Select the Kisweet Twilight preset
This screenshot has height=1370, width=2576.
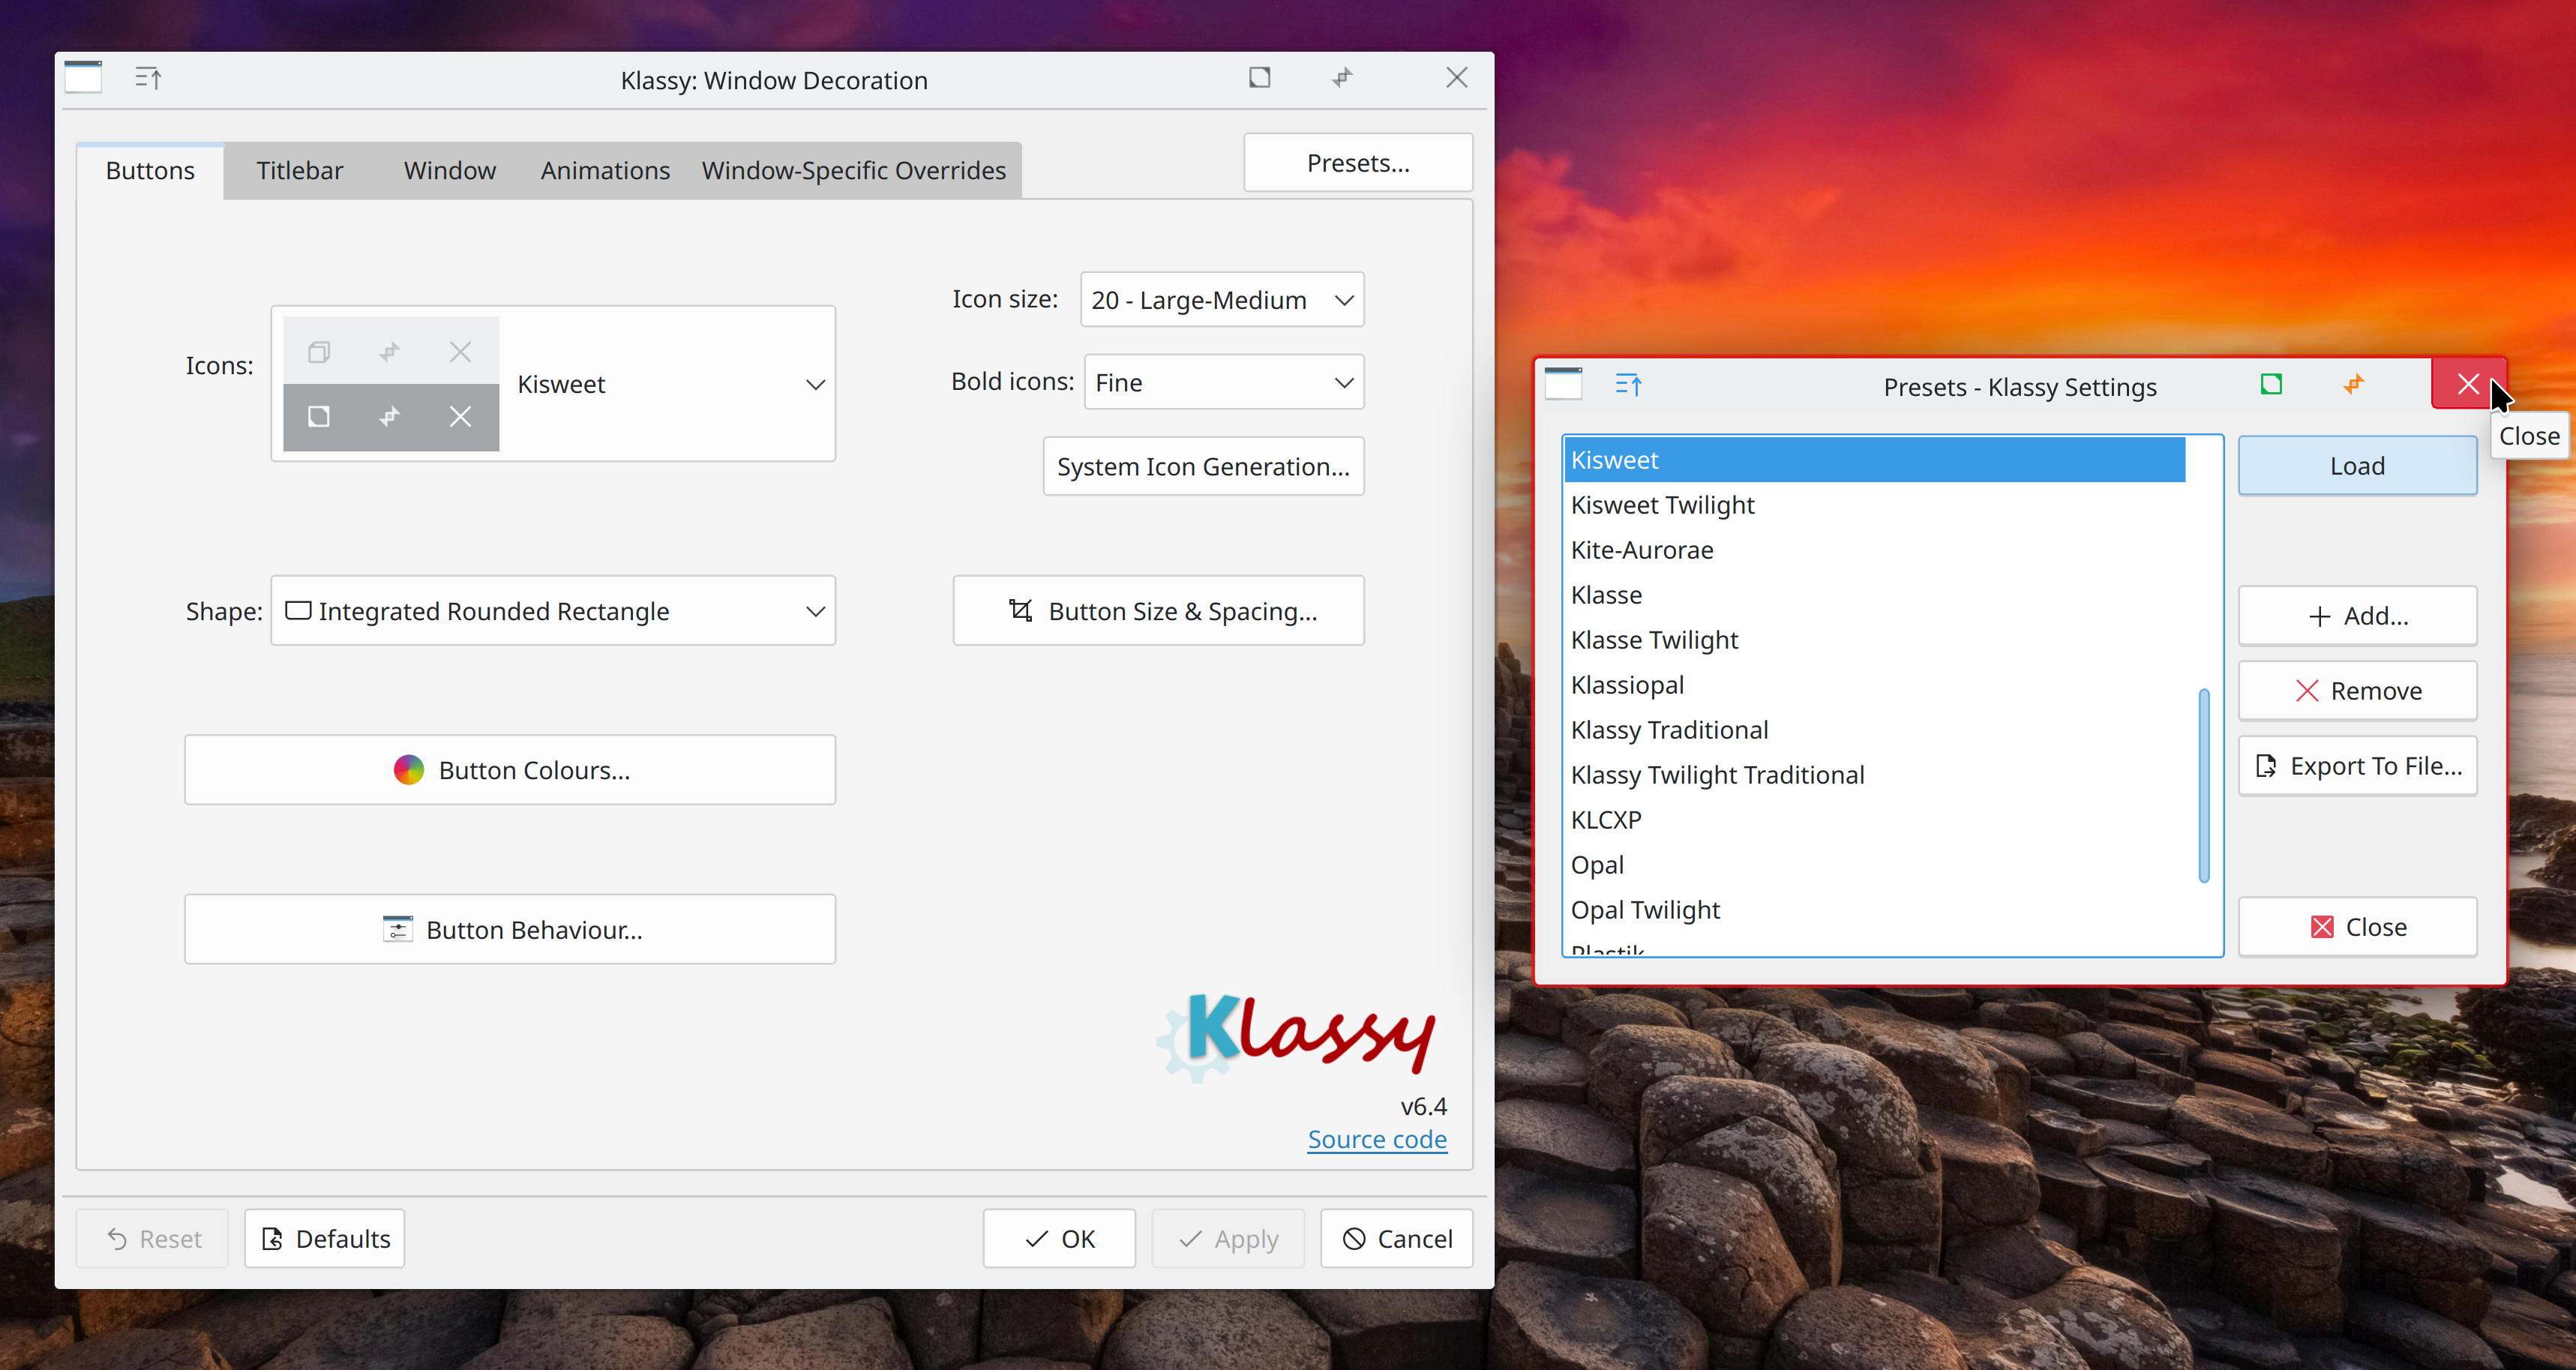click(x=1874, y=505)
